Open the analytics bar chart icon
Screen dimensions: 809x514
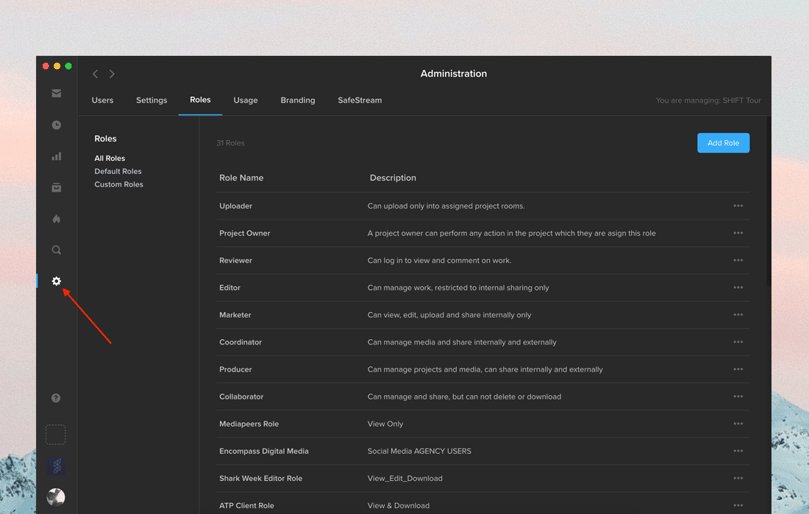click(x=56, y=156)
